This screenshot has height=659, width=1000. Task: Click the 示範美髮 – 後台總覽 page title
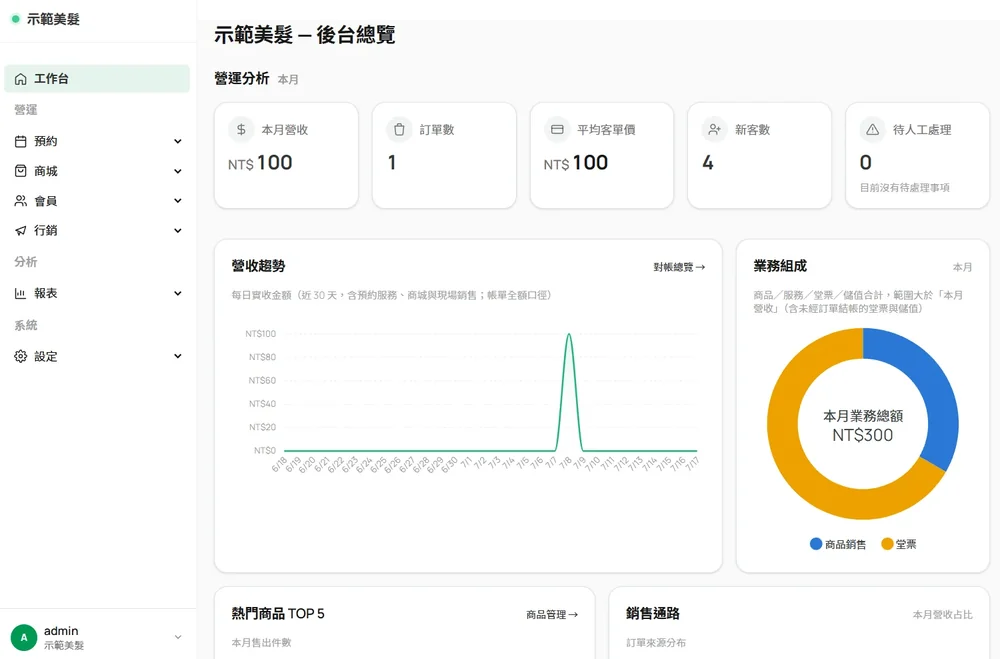[305, 34]
